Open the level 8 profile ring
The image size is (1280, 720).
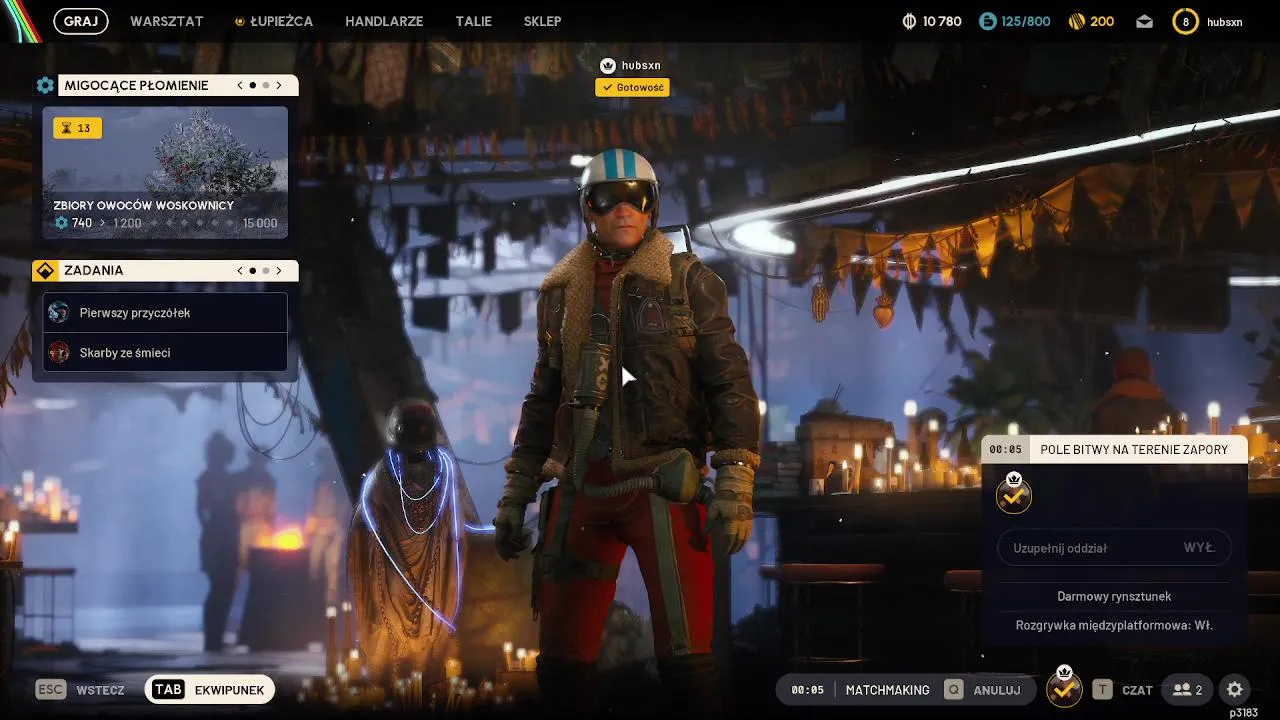pyautogui.click(x=1186, y=21)
